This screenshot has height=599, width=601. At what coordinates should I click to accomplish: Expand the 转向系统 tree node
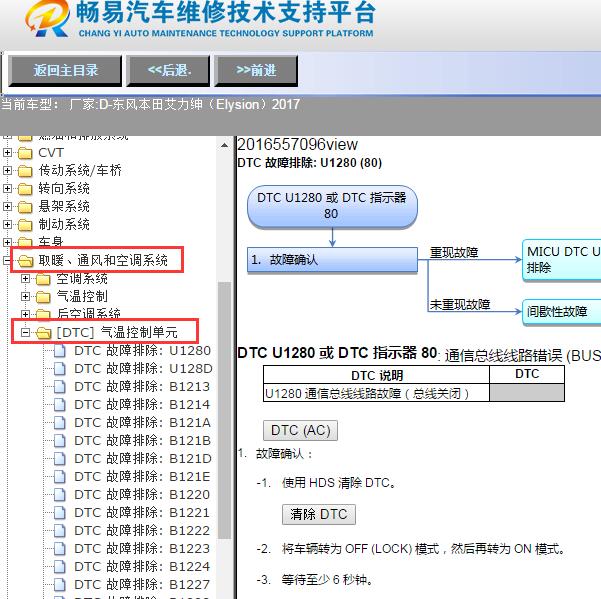(7, 188)
